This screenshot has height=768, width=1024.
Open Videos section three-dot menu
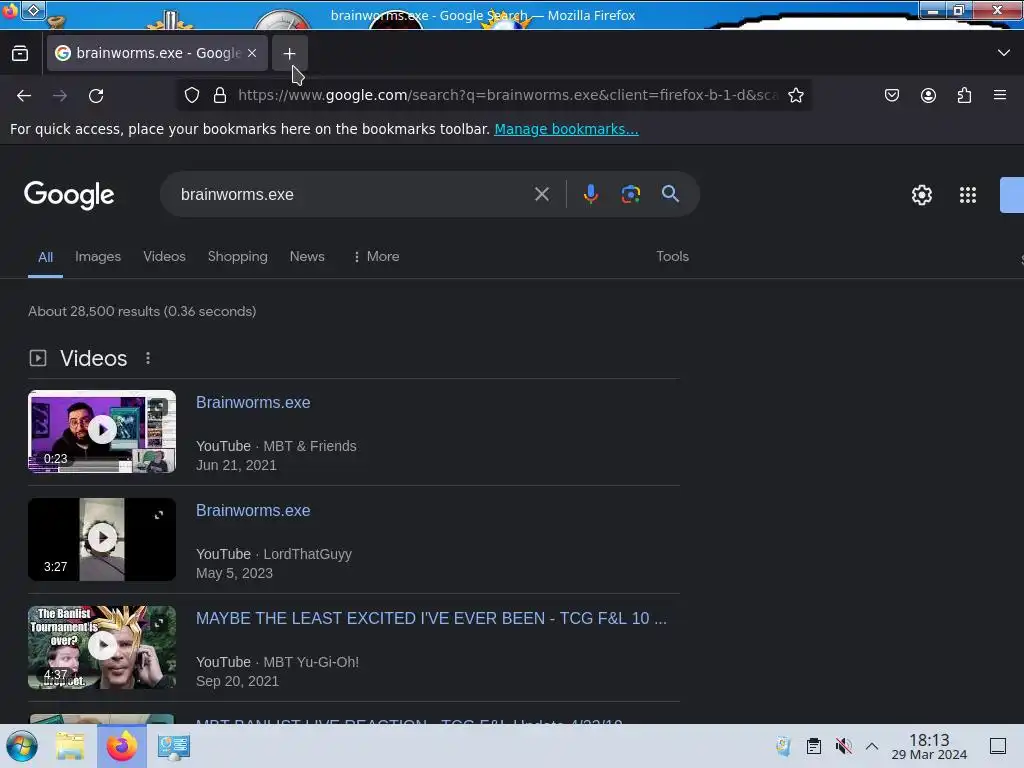click(x=148, y=358)
